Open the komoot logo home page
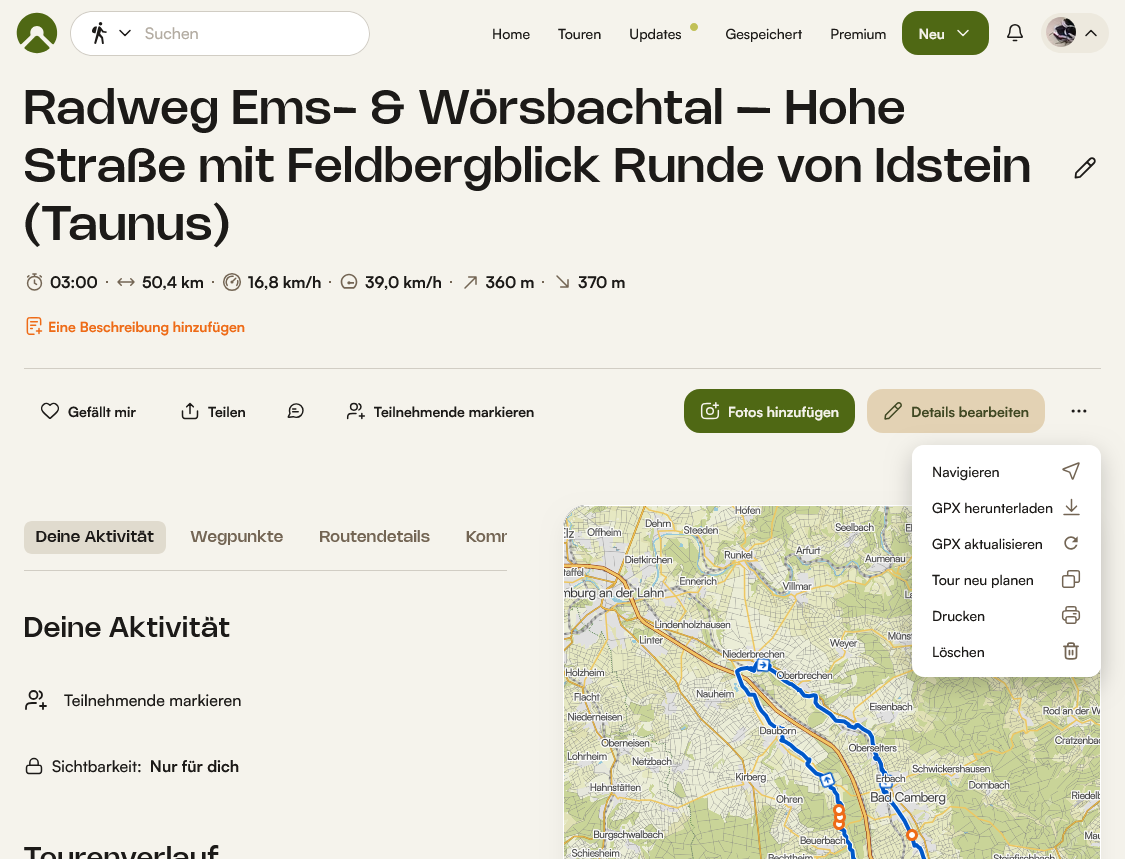The image size is (1125, 859). tap(37, 33)
